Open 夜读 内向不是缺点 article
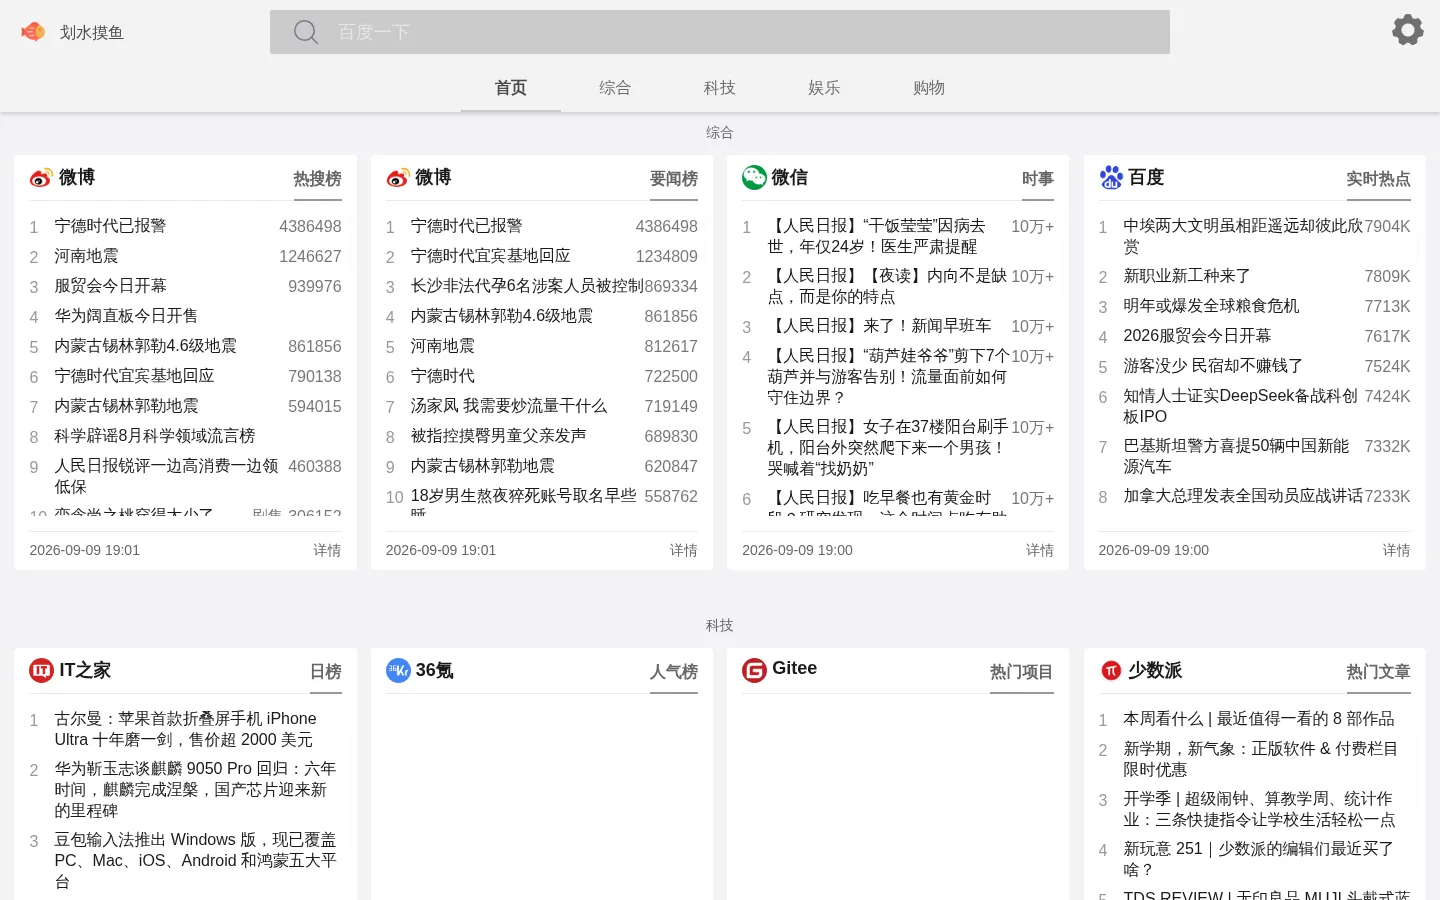Screen dimensions: 1440x900 [x=887, y=286]
